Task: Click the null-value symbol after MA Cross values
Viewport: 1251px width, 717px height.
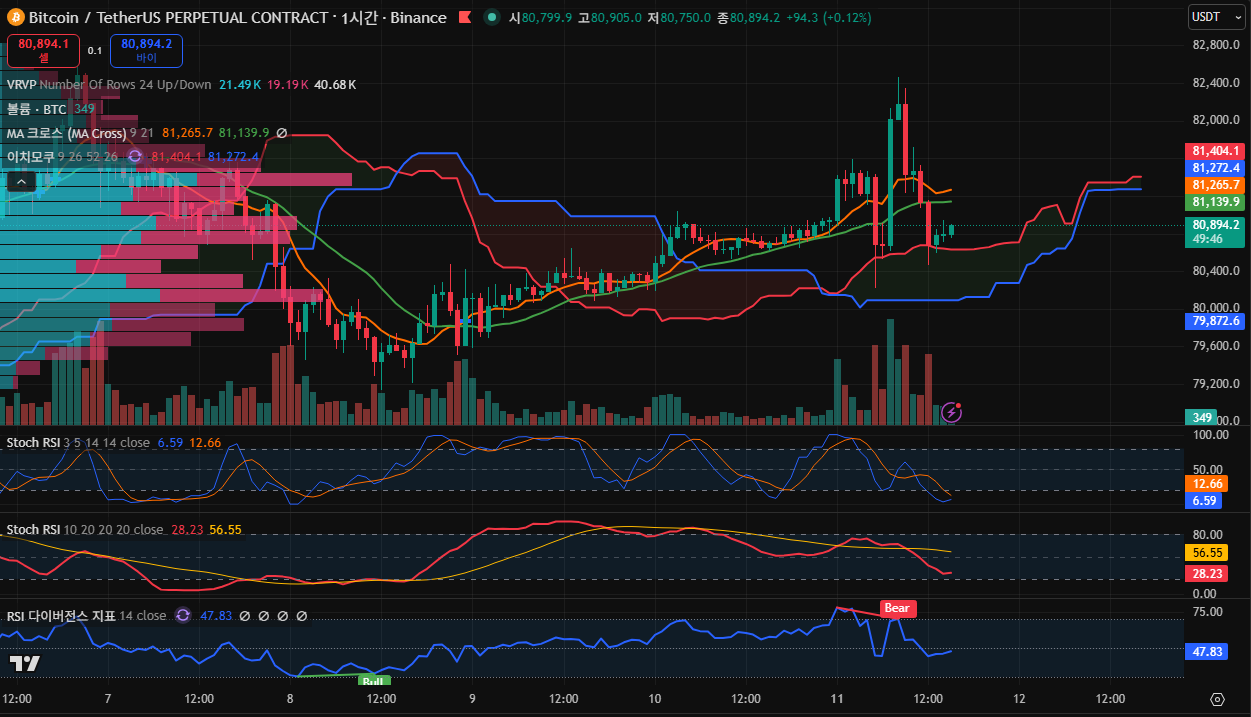Action: [x=282, y=133]
